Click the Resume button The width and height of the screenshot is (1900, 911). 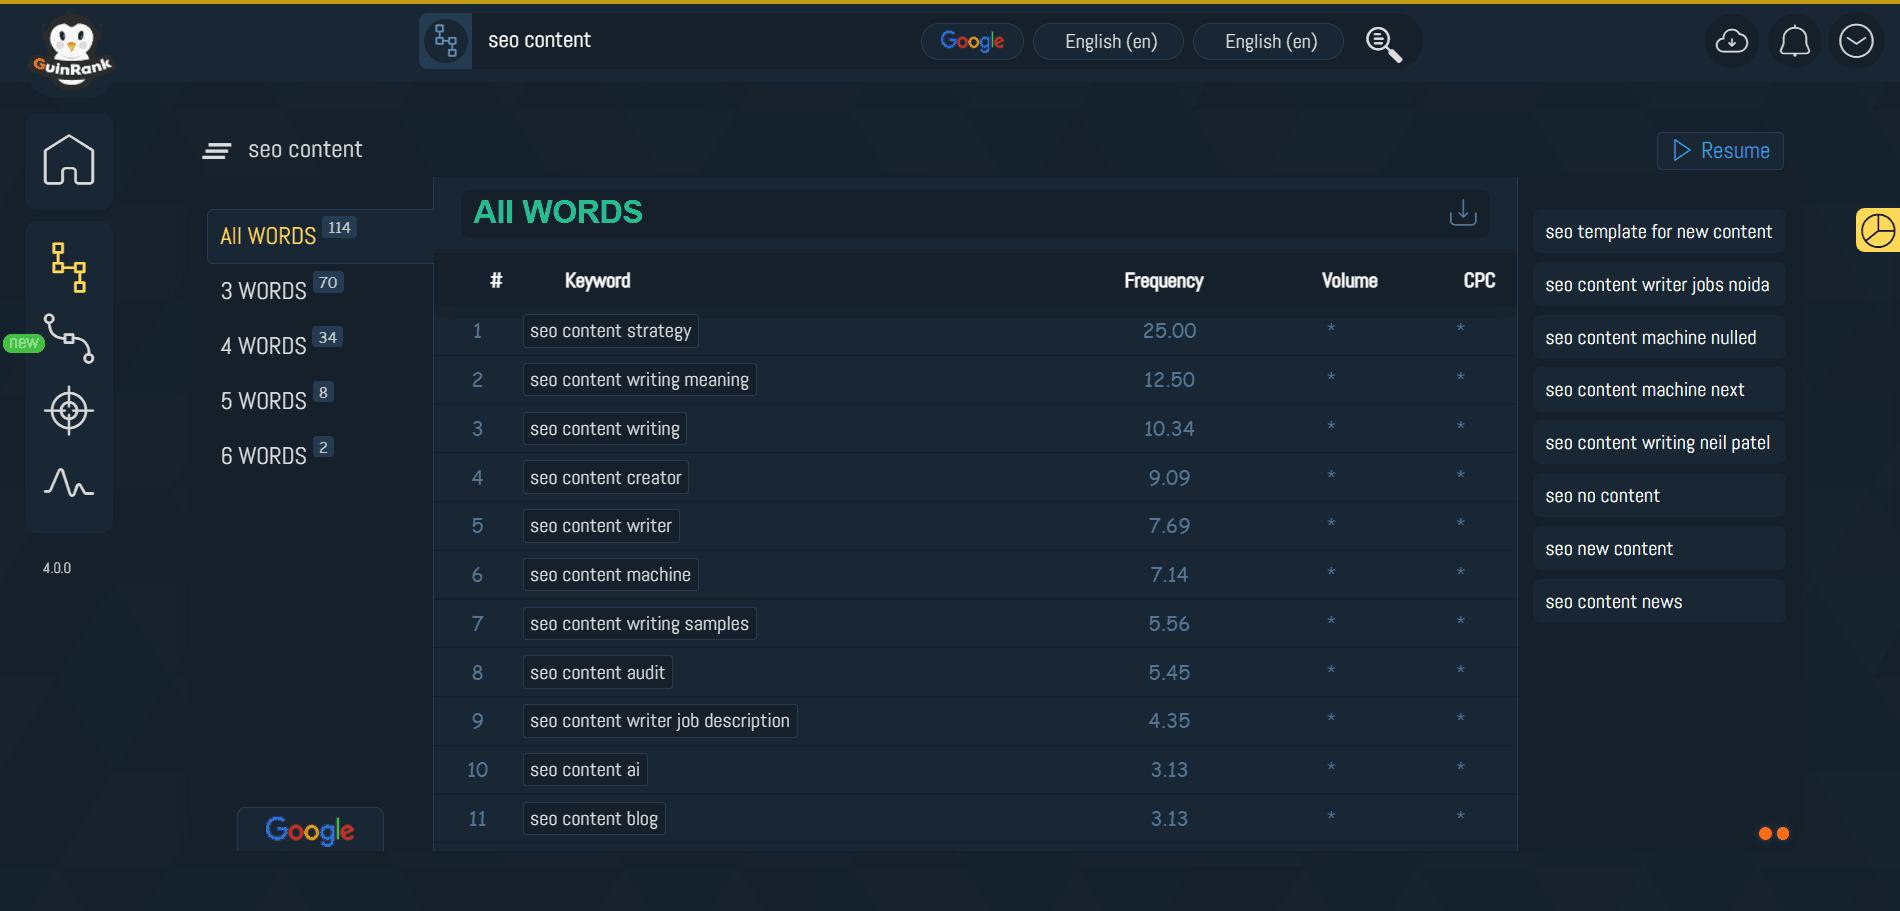[x=1720, y=151]
